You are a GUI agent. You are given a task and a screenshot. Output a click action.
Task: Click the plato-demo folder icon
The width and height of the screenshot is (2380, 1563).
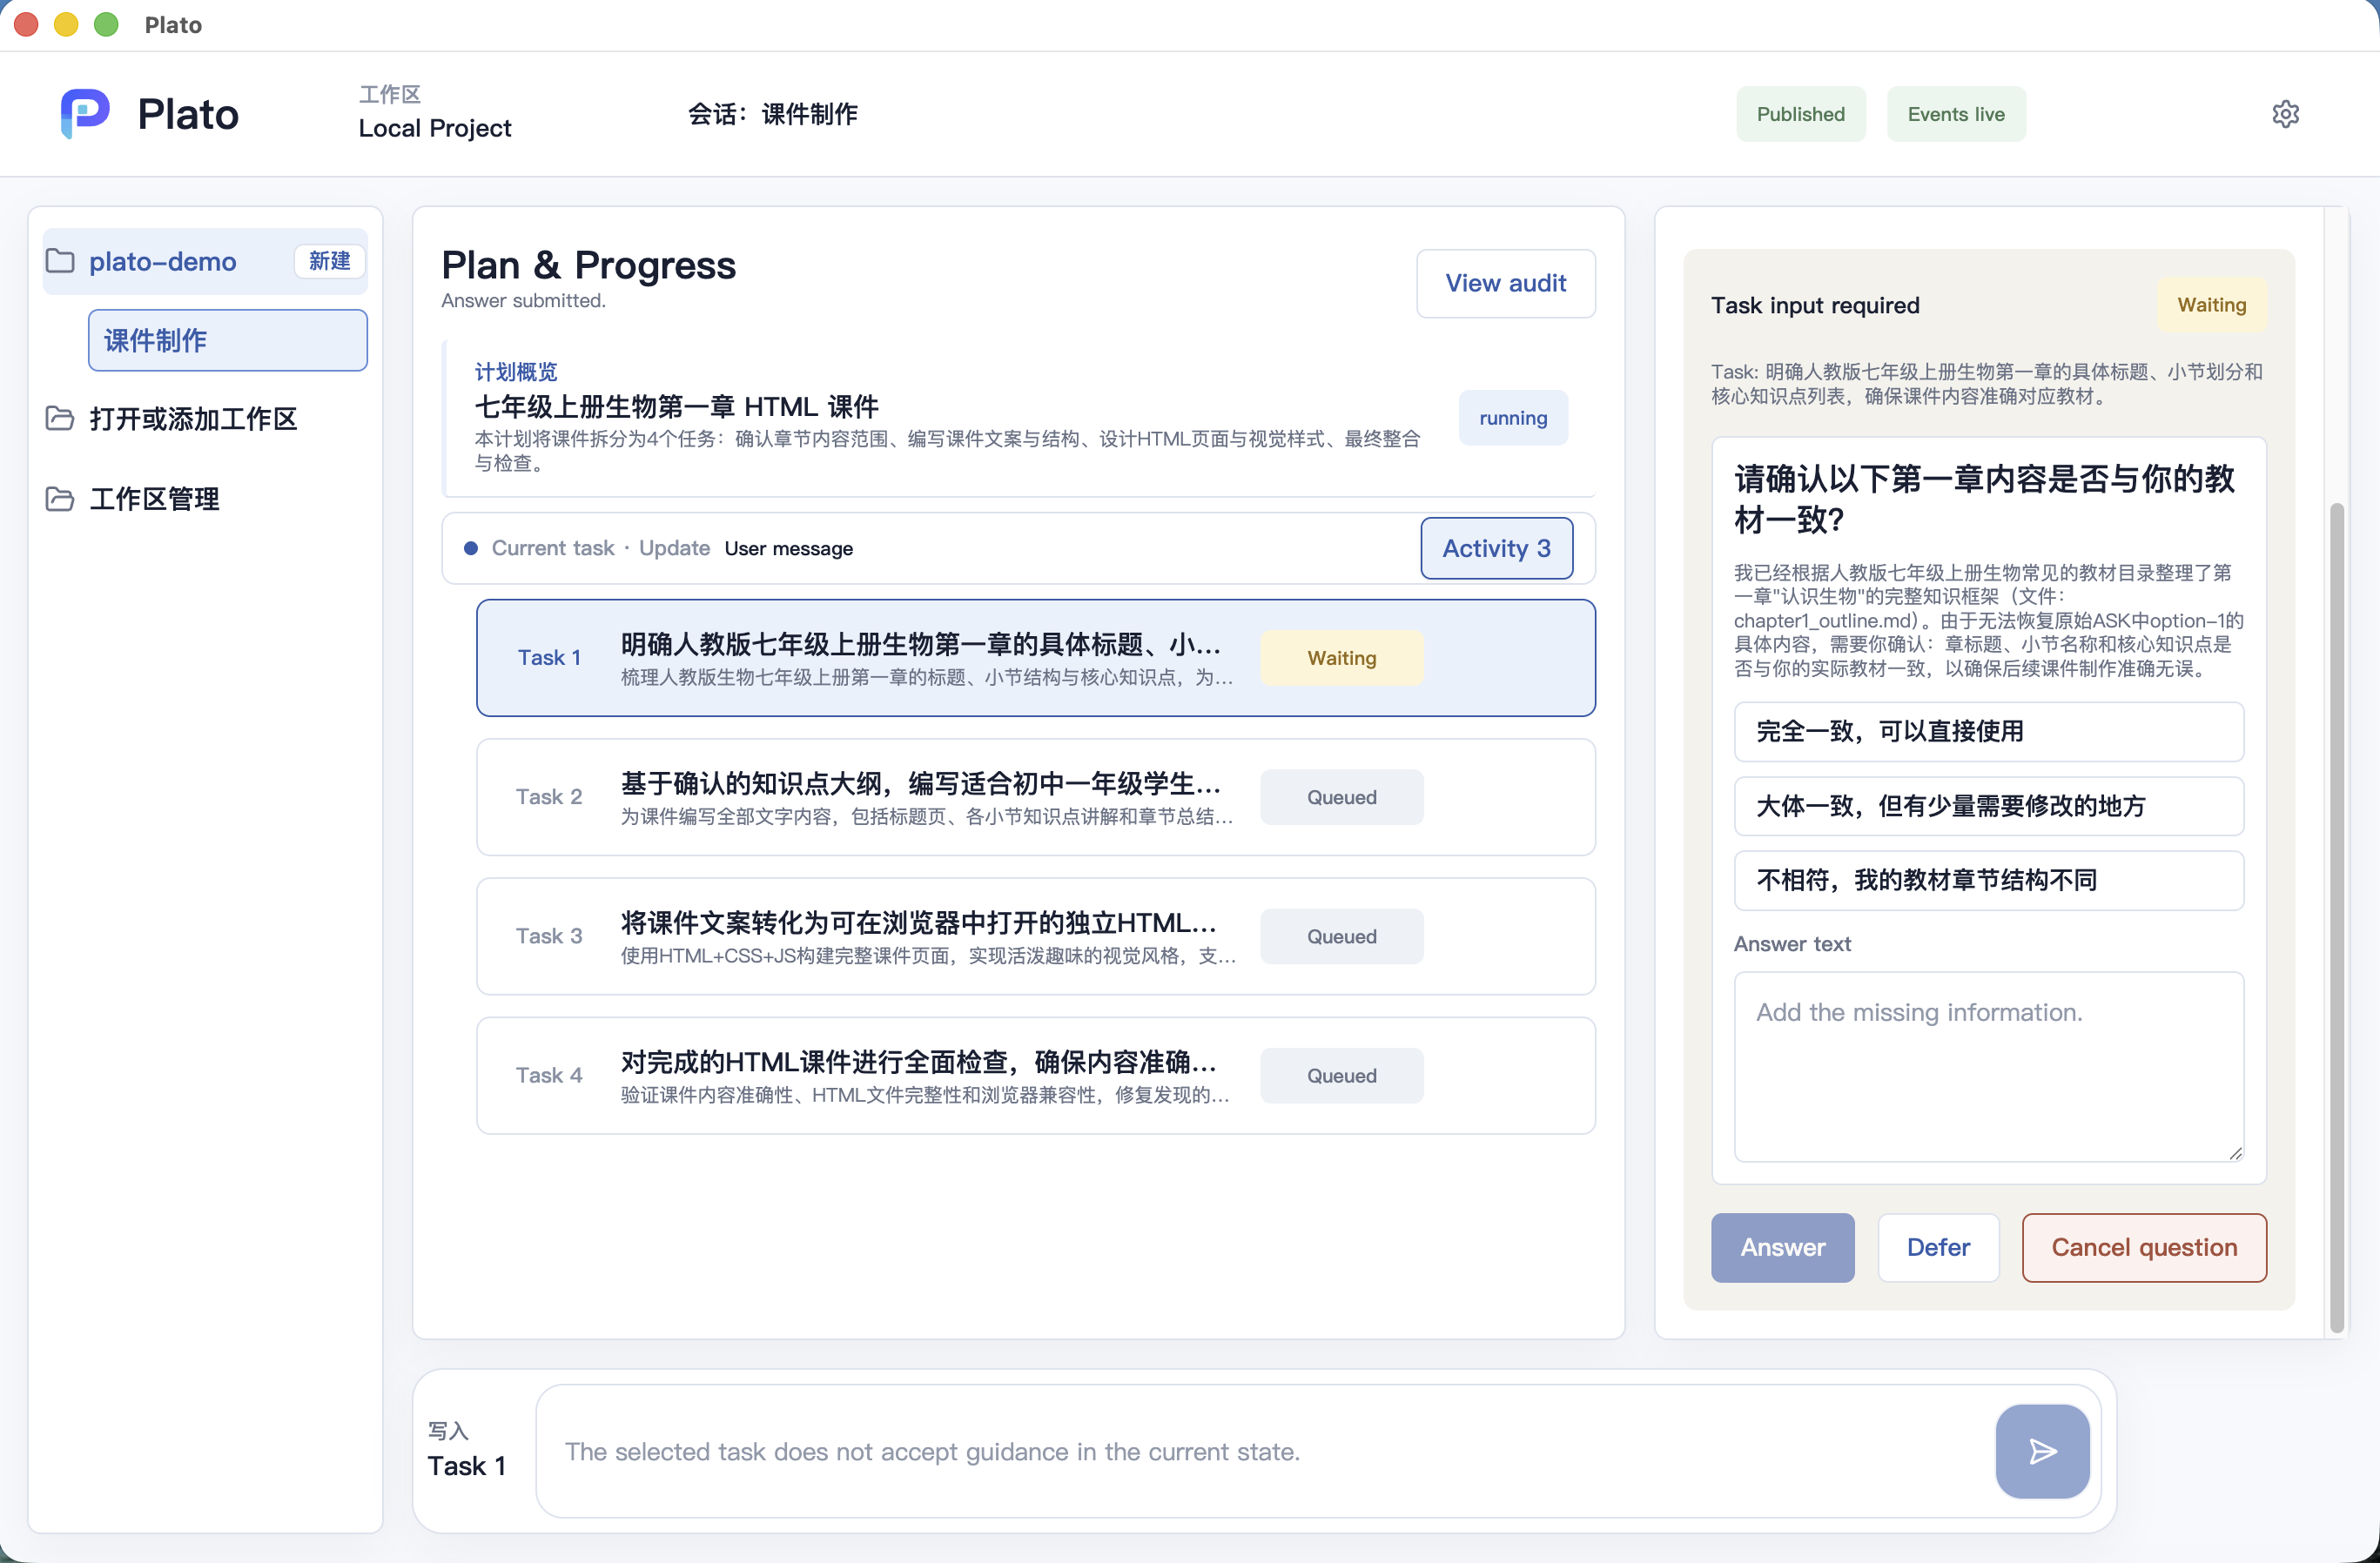(x=60, y=261)
